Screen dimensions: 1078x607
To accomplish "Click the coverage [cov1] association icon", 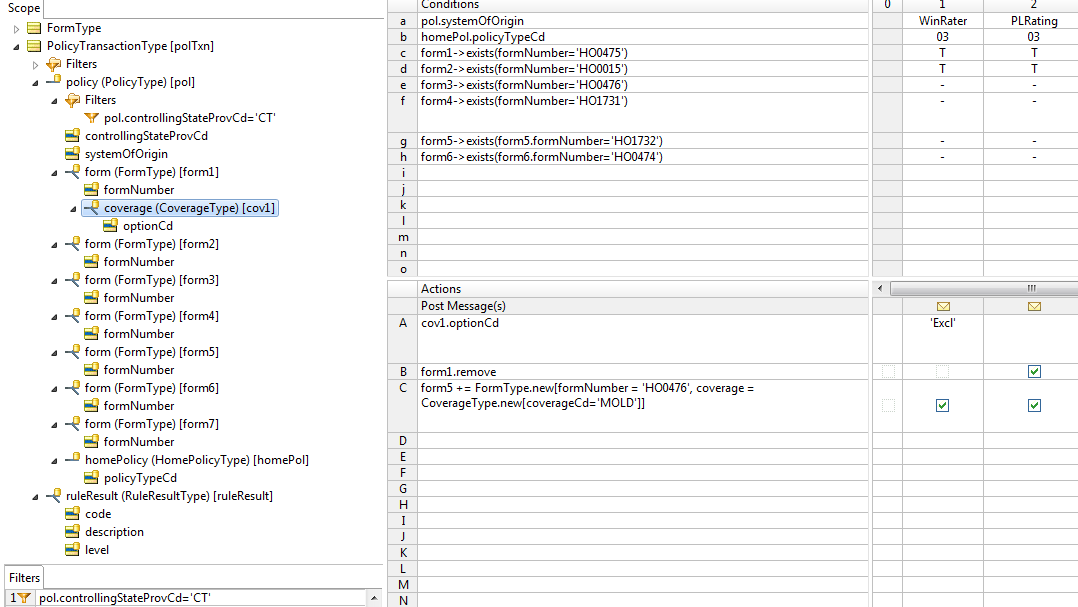I will [x=91, y=208].
